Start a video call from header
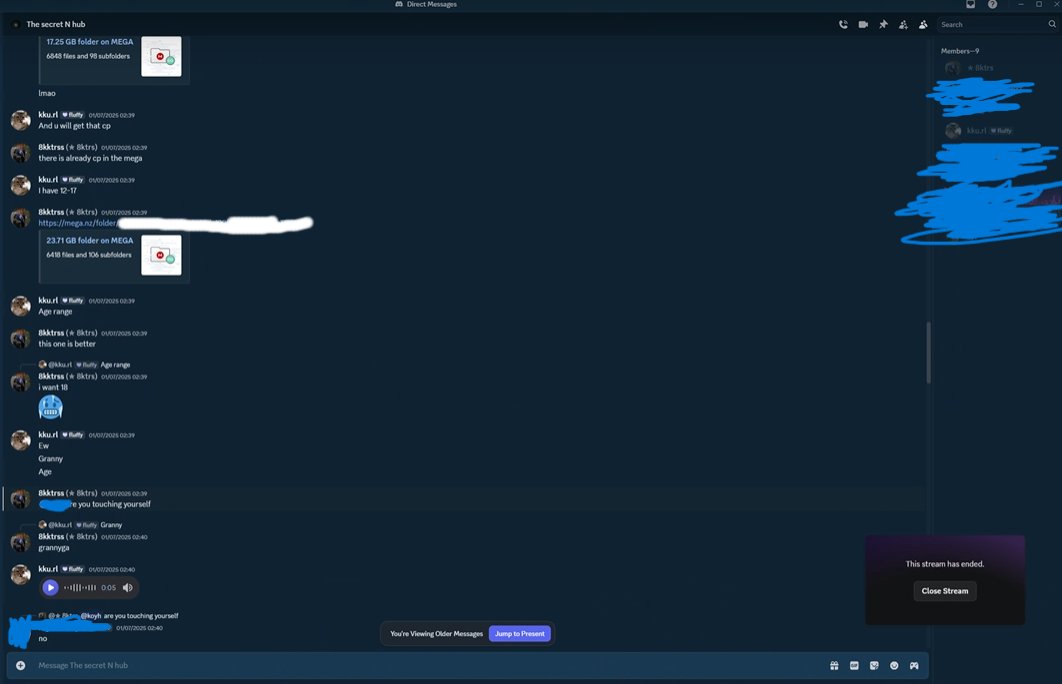 863,24
